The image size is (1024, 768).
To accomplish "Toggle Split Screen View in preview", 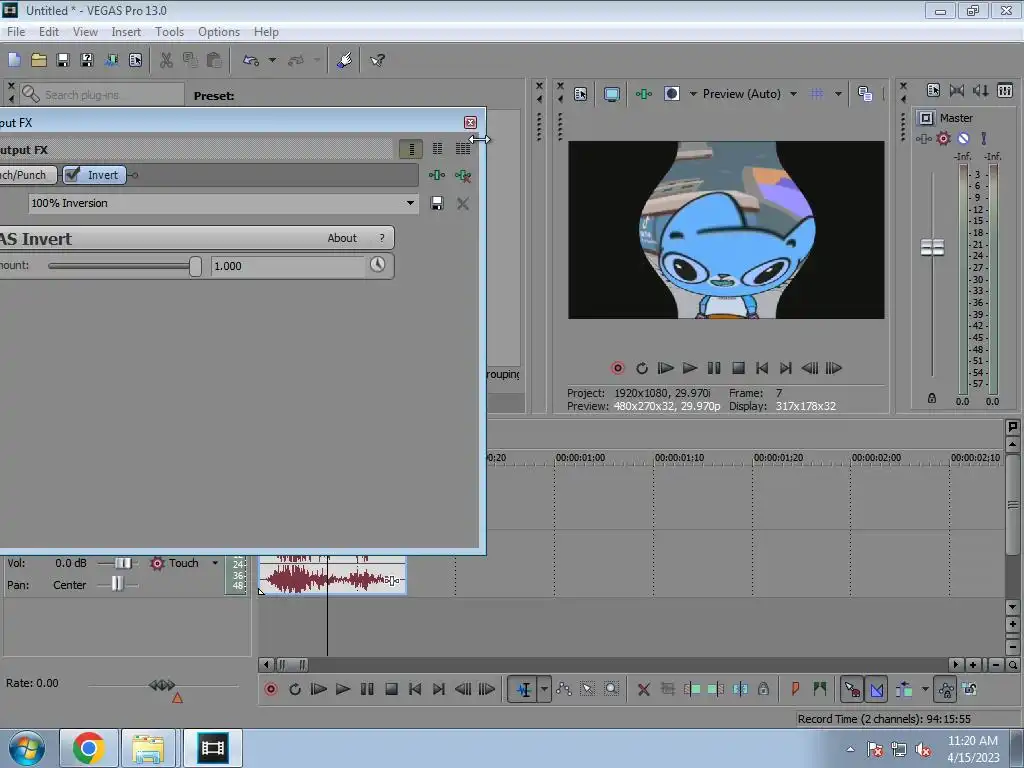I will click(x=671, y=94).
